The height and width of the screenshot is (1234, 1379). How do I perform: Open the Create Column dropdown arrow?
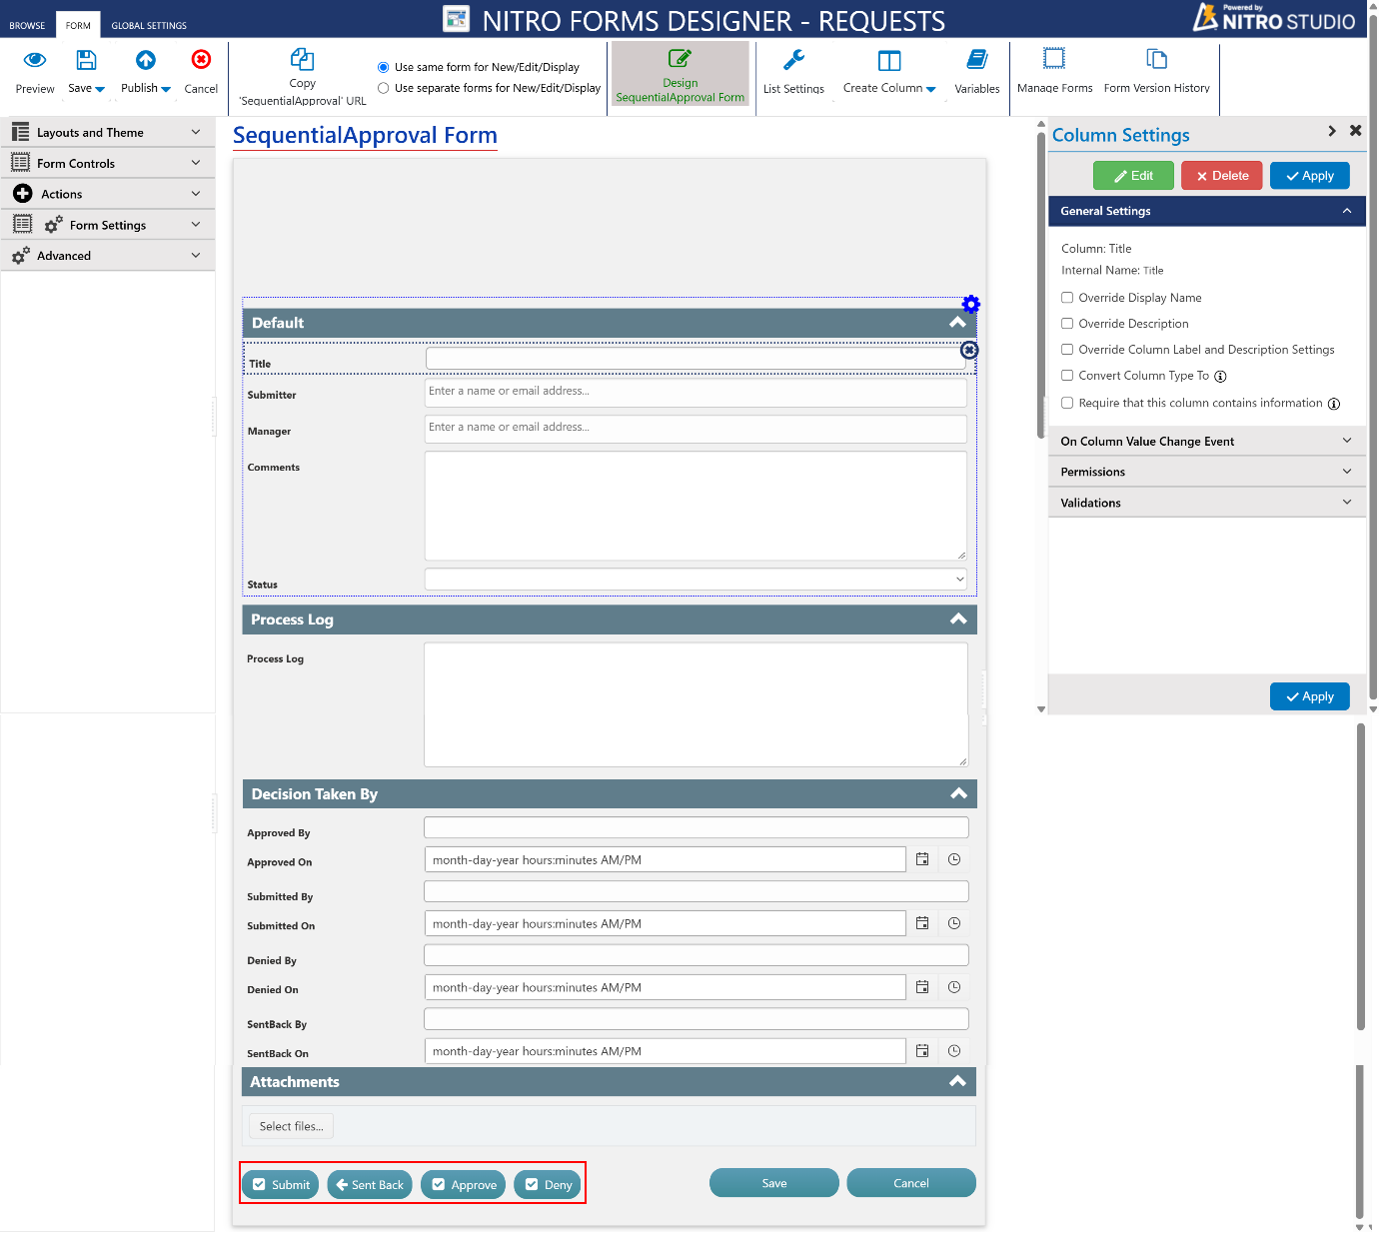pos(931,89)
